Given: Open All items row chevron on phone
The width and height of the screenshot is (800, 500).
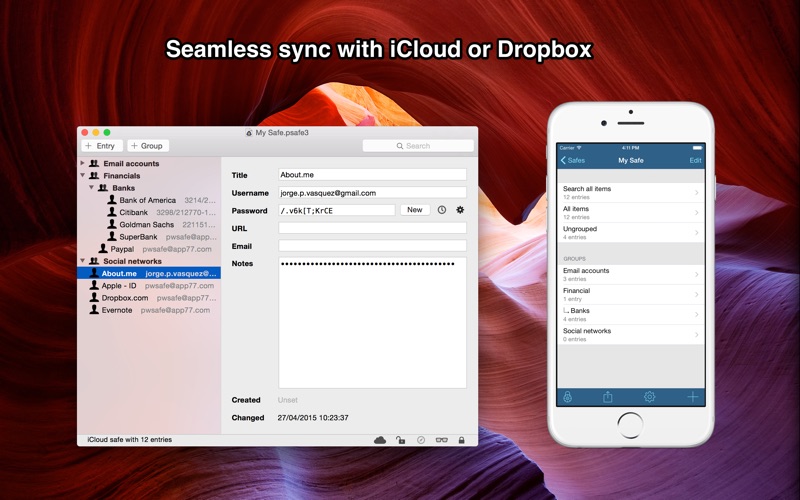Looking at the screenshot, I should coord(696,212).
